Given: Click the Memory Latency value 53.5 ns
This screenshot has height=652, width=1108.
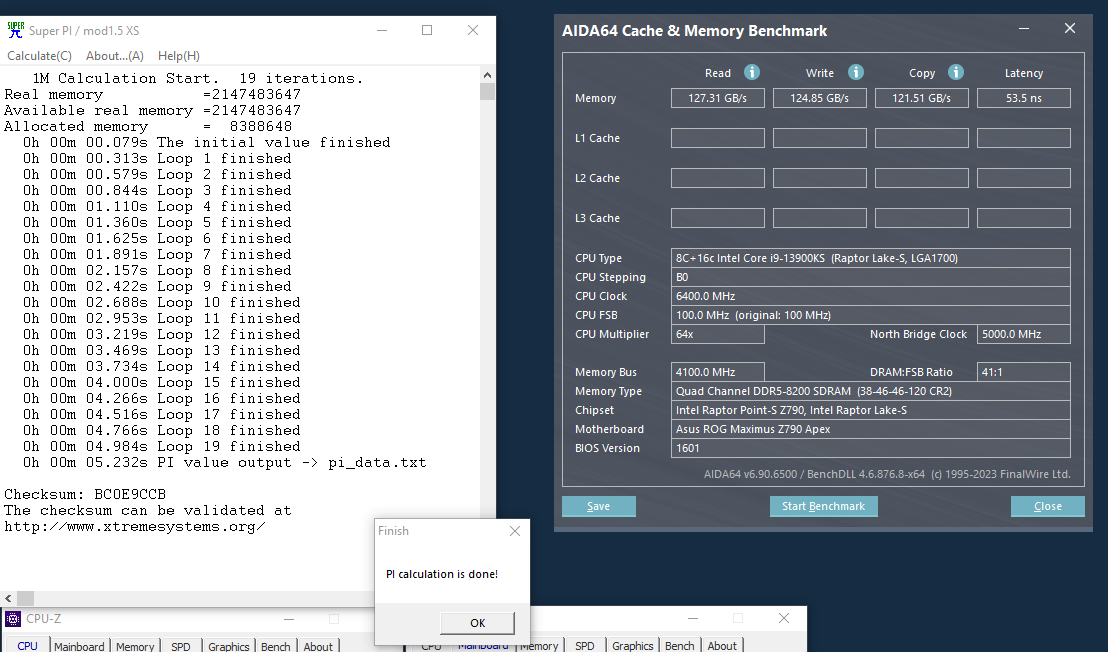Looking at the screenshot, I should [1023, 98].
